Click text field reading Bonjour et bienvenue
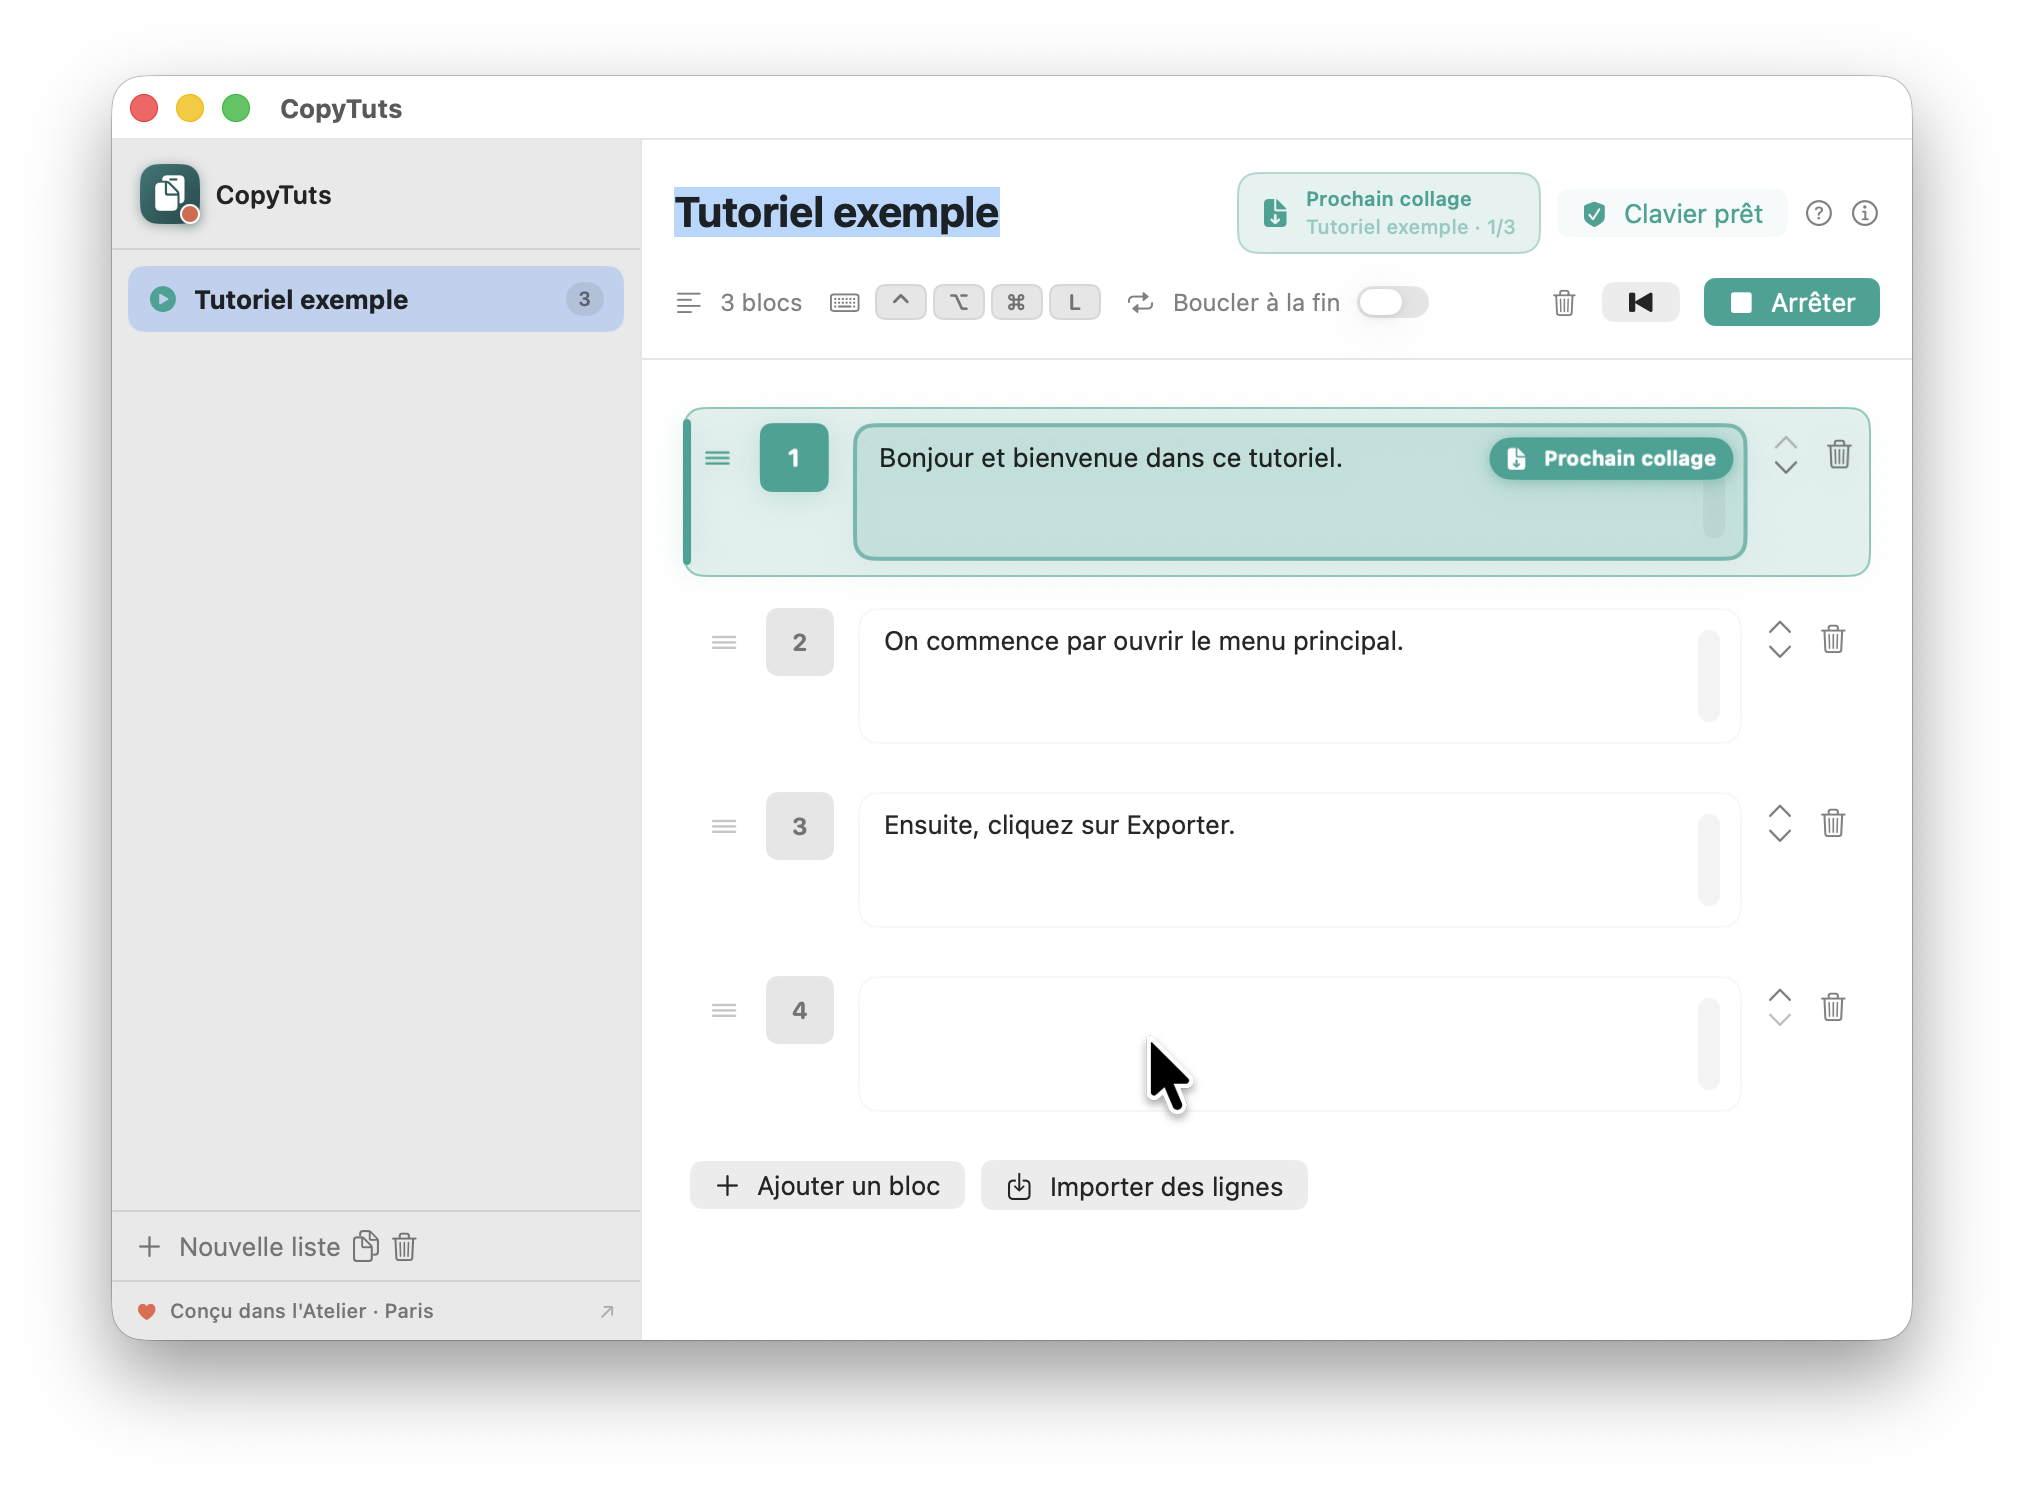The image size is (2024, 1488). coord(1299,492)
